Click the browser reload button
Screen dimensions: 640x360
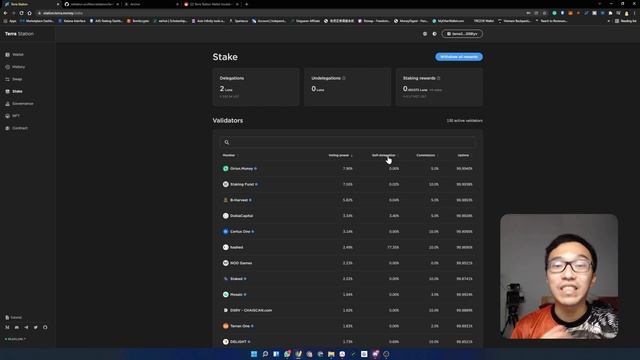tap(21, 13)
